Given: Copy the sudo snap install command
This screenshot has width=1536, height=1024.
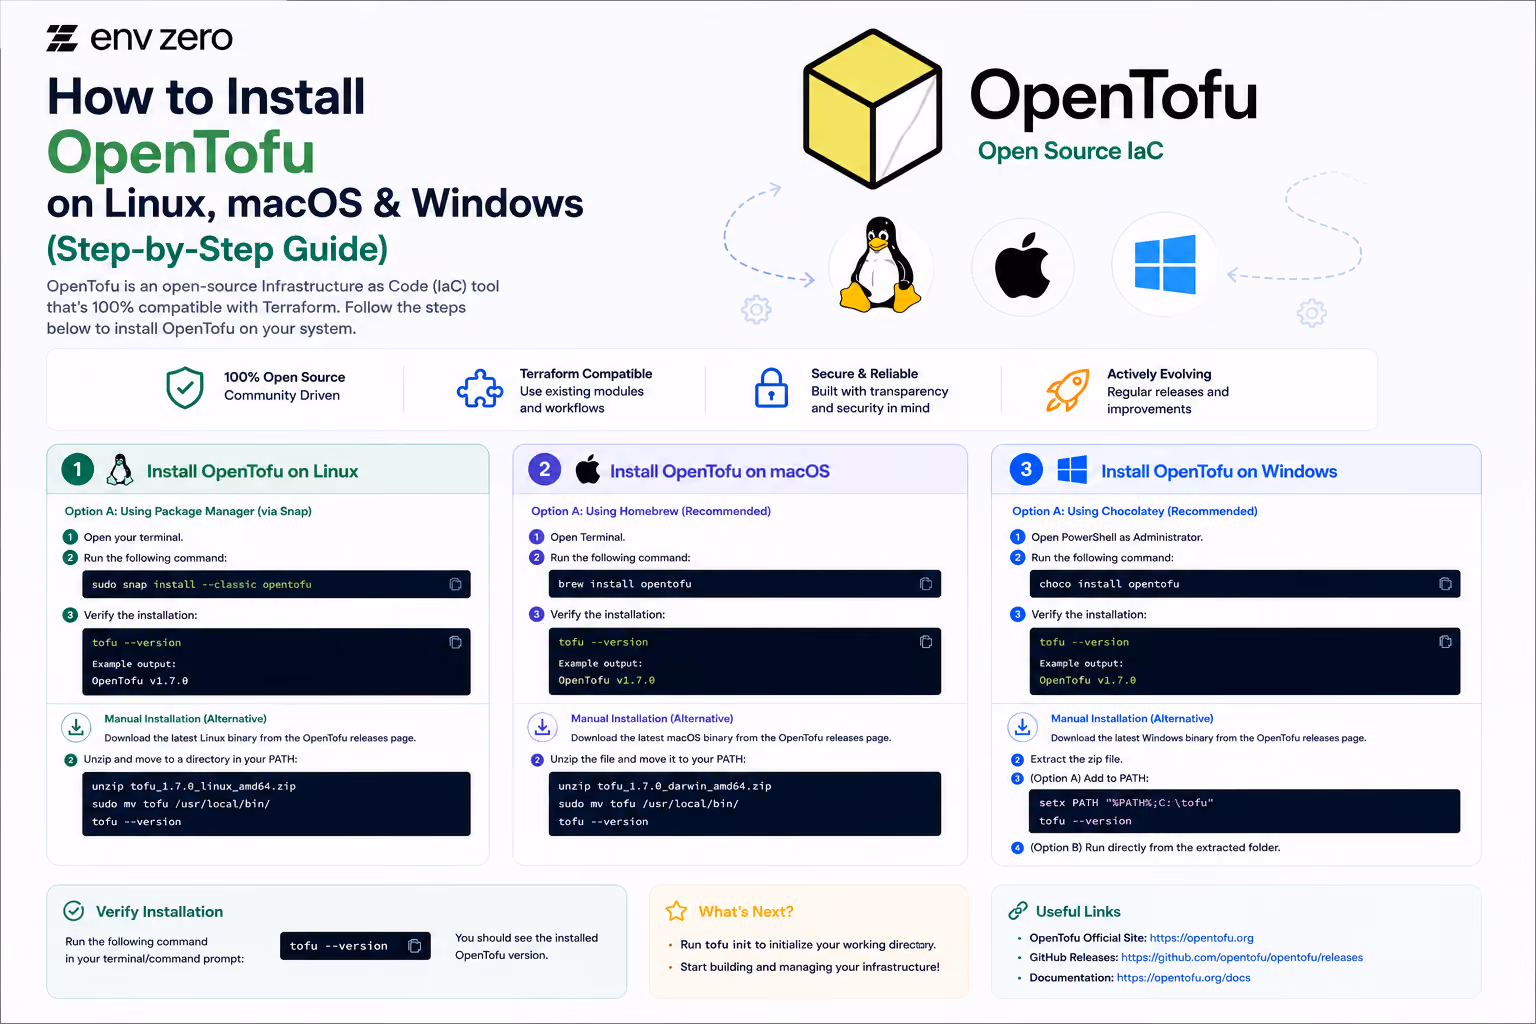Looking at the screenshot, I should tap(455, 584).
